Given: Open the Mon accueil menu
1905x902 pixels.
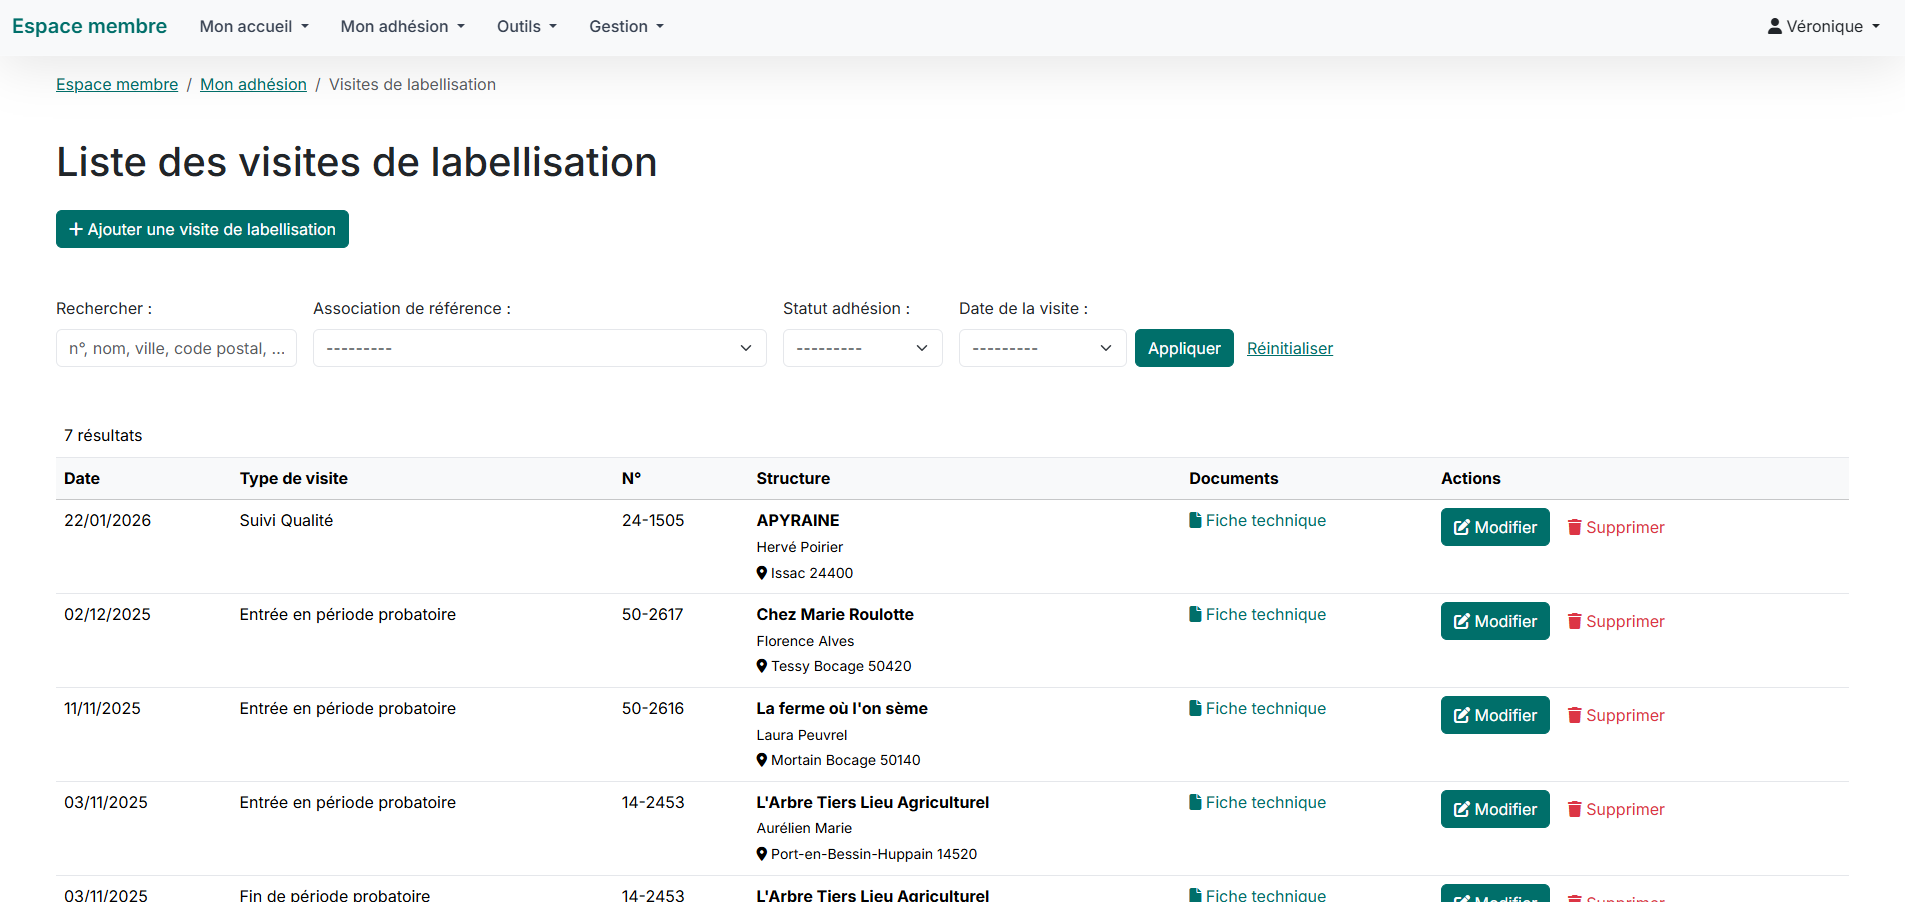Looking at the screenshot, I should coord(254,26).
